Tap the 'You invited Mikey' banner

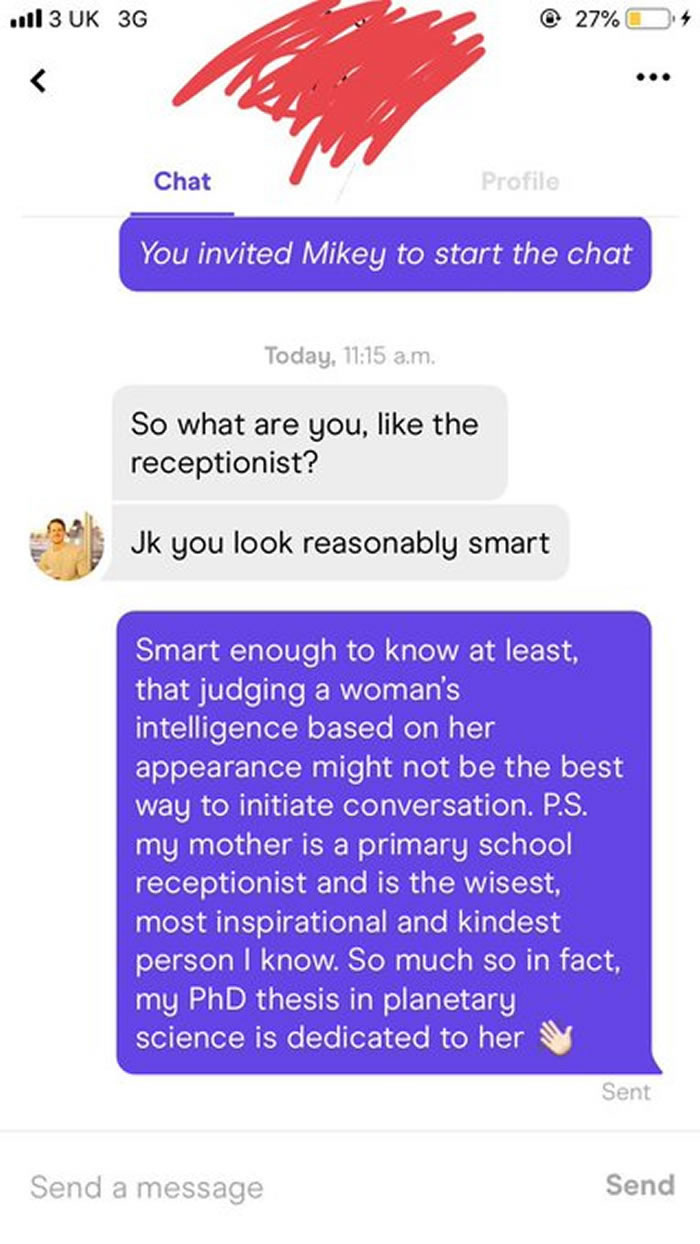tap(386, 253)
